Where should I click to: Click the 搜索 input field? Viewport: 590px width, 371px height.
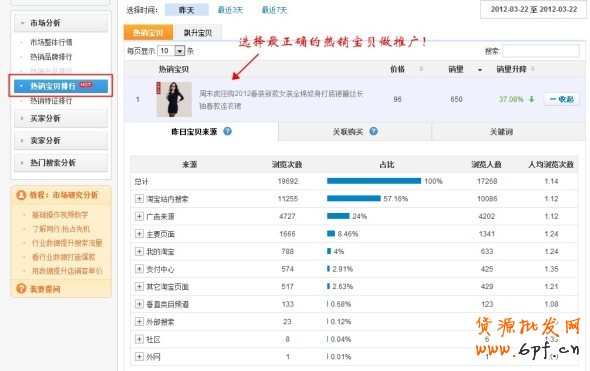click(x=541, y=51)
